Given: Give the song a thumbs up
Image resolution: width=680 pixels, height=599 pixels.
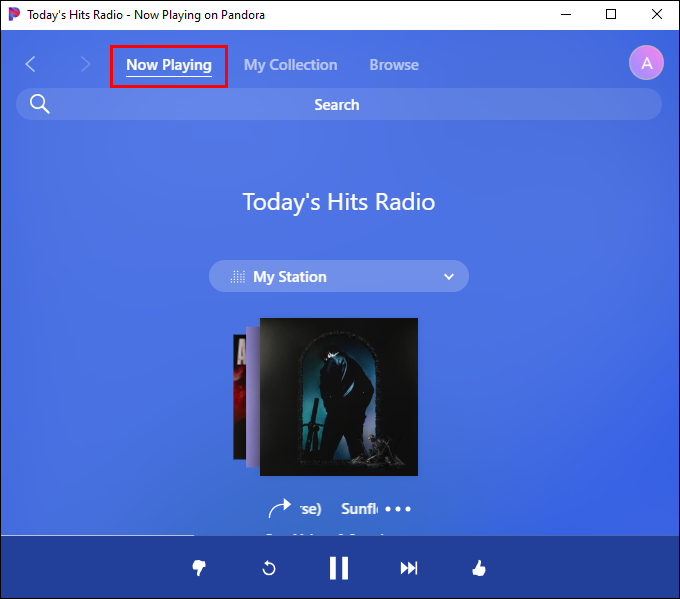Looking at the screenshot, I should click(x=479, y=568).
